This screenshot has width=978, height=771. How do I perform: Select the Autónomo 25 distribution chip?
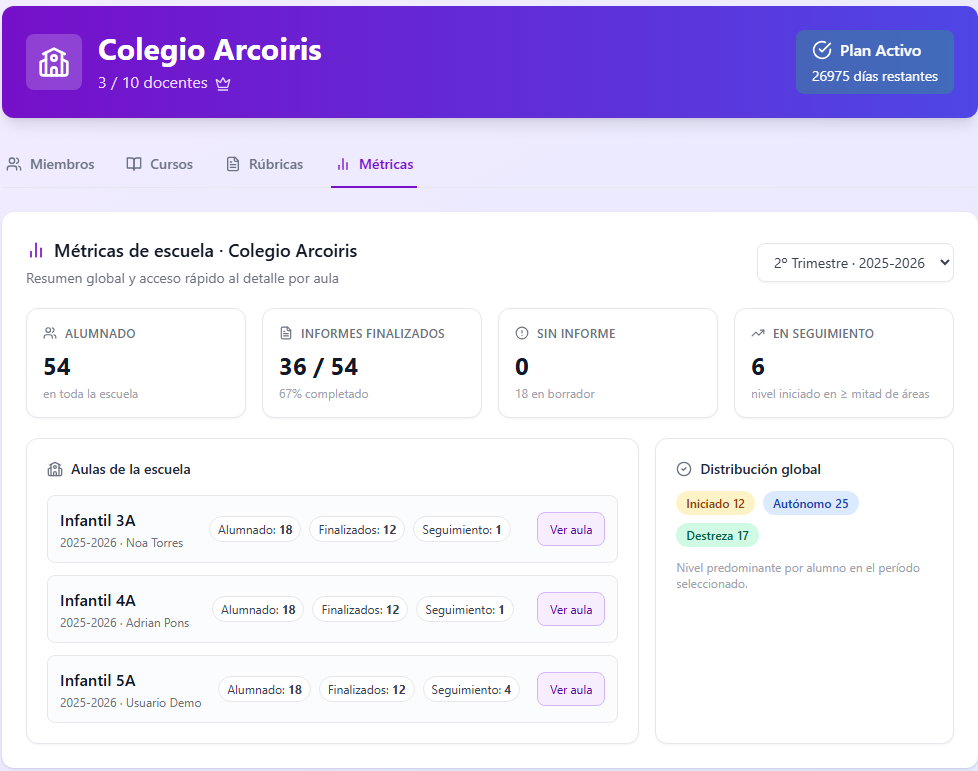[x=811, y=503]
